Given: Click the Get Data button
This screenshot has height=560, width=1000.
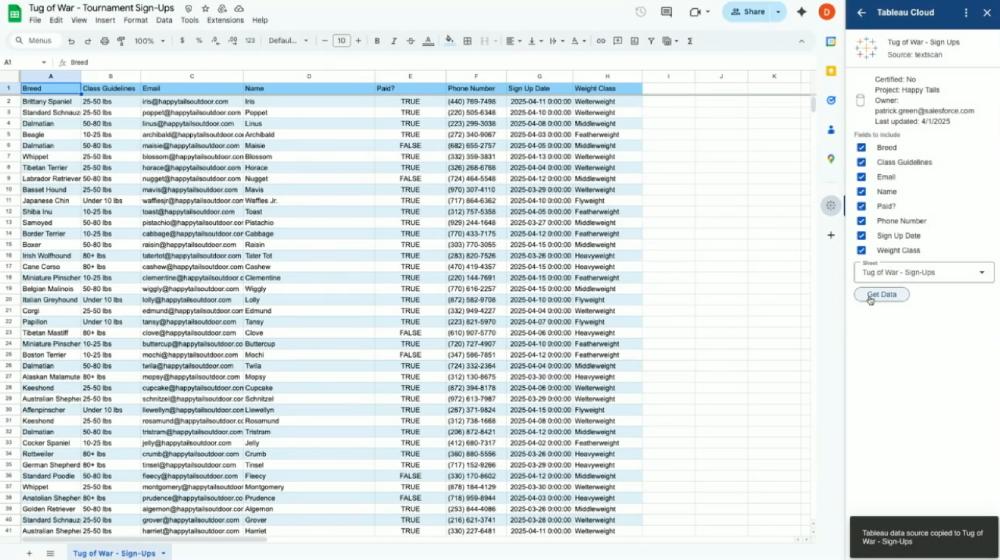Looking at the screenshot, I should click(881, 294).
